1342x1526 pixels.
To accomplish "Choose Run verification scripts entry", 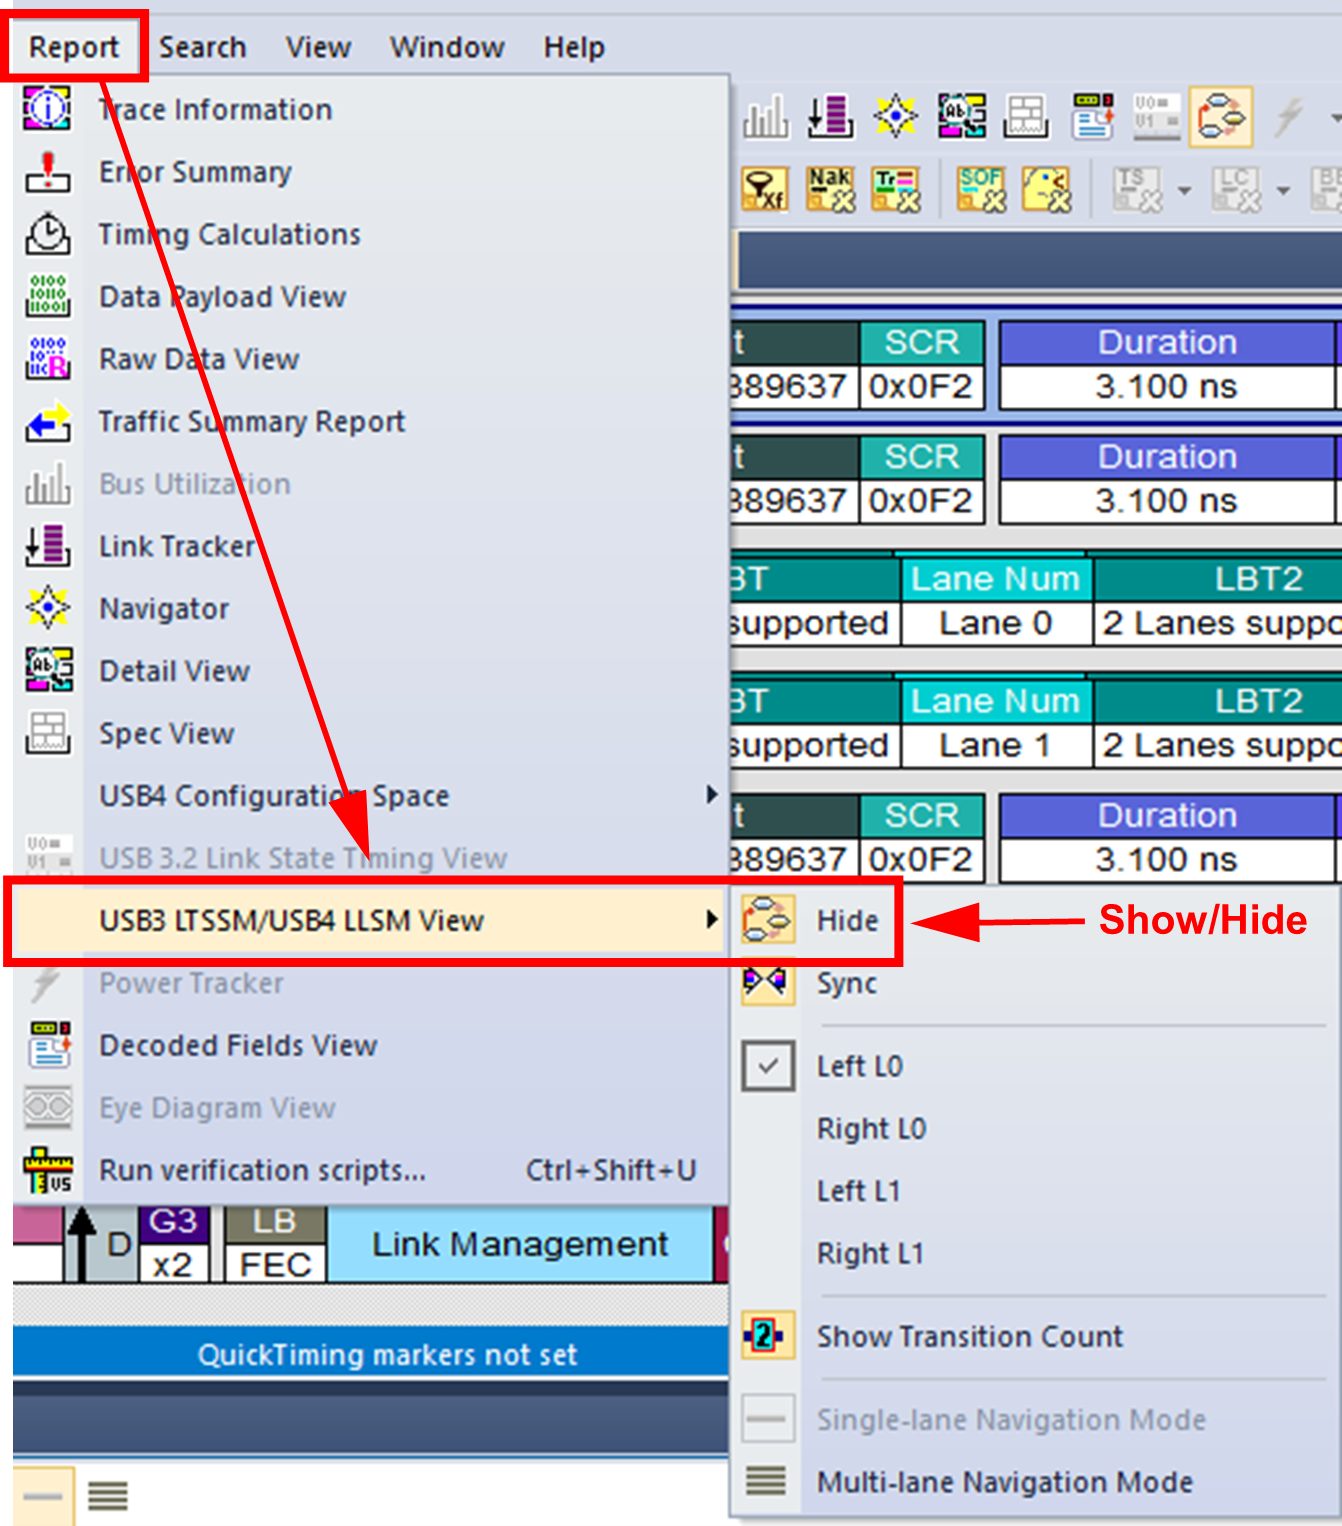I will point(370,1170).
